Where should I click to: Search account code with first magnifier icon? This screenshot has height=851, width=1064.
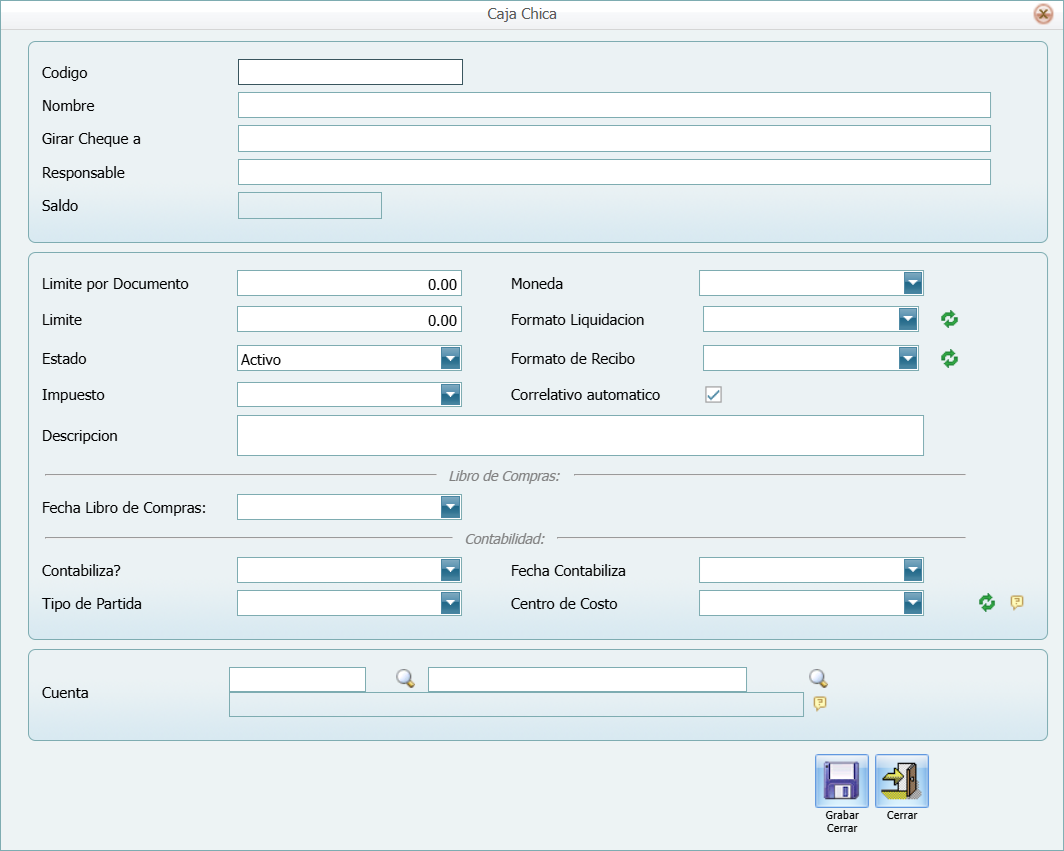tap(405, 679)
